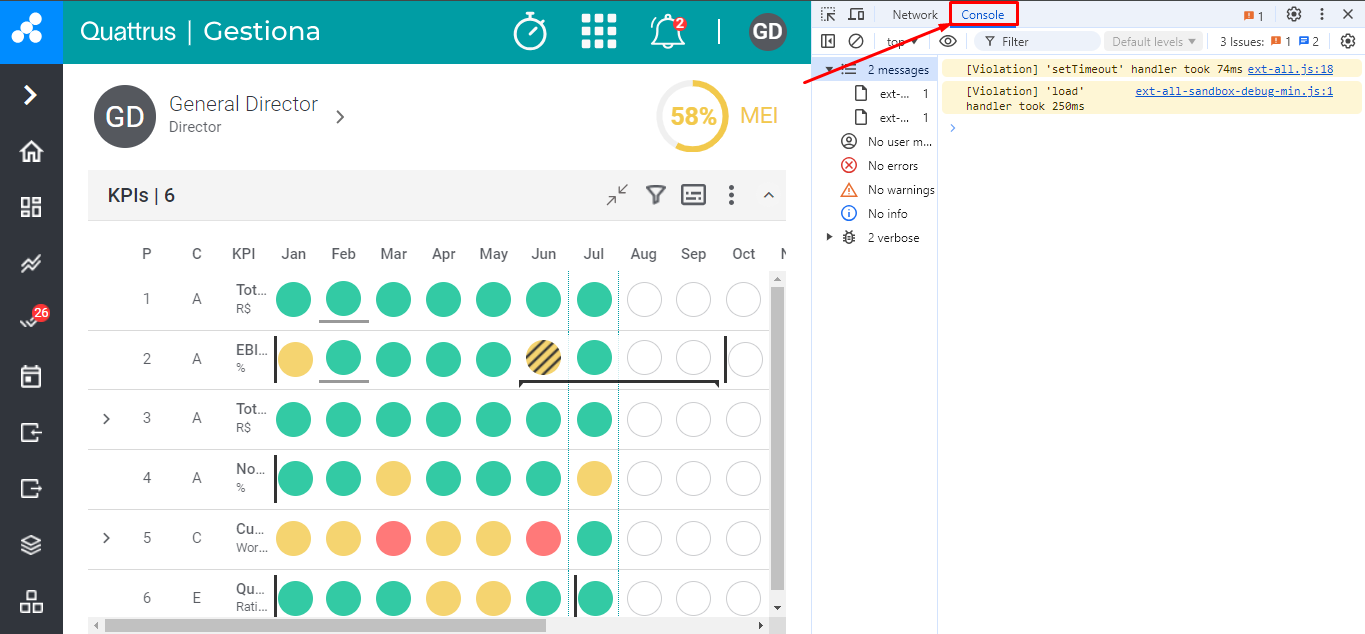Screen dimensions: 1365x634
Task: Open the ext-all-sandbox-debug-min.js:1 link
Action: pos(1234,91)
